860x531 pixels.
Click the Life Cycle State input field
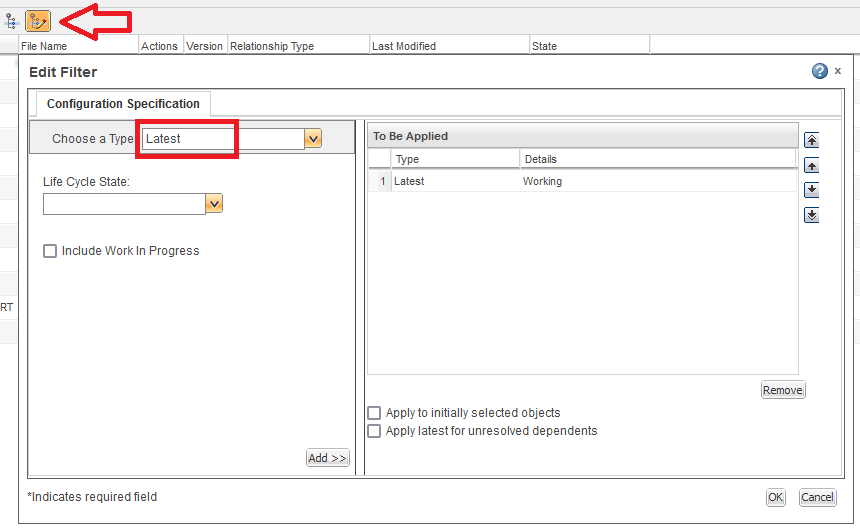(124, 204)
